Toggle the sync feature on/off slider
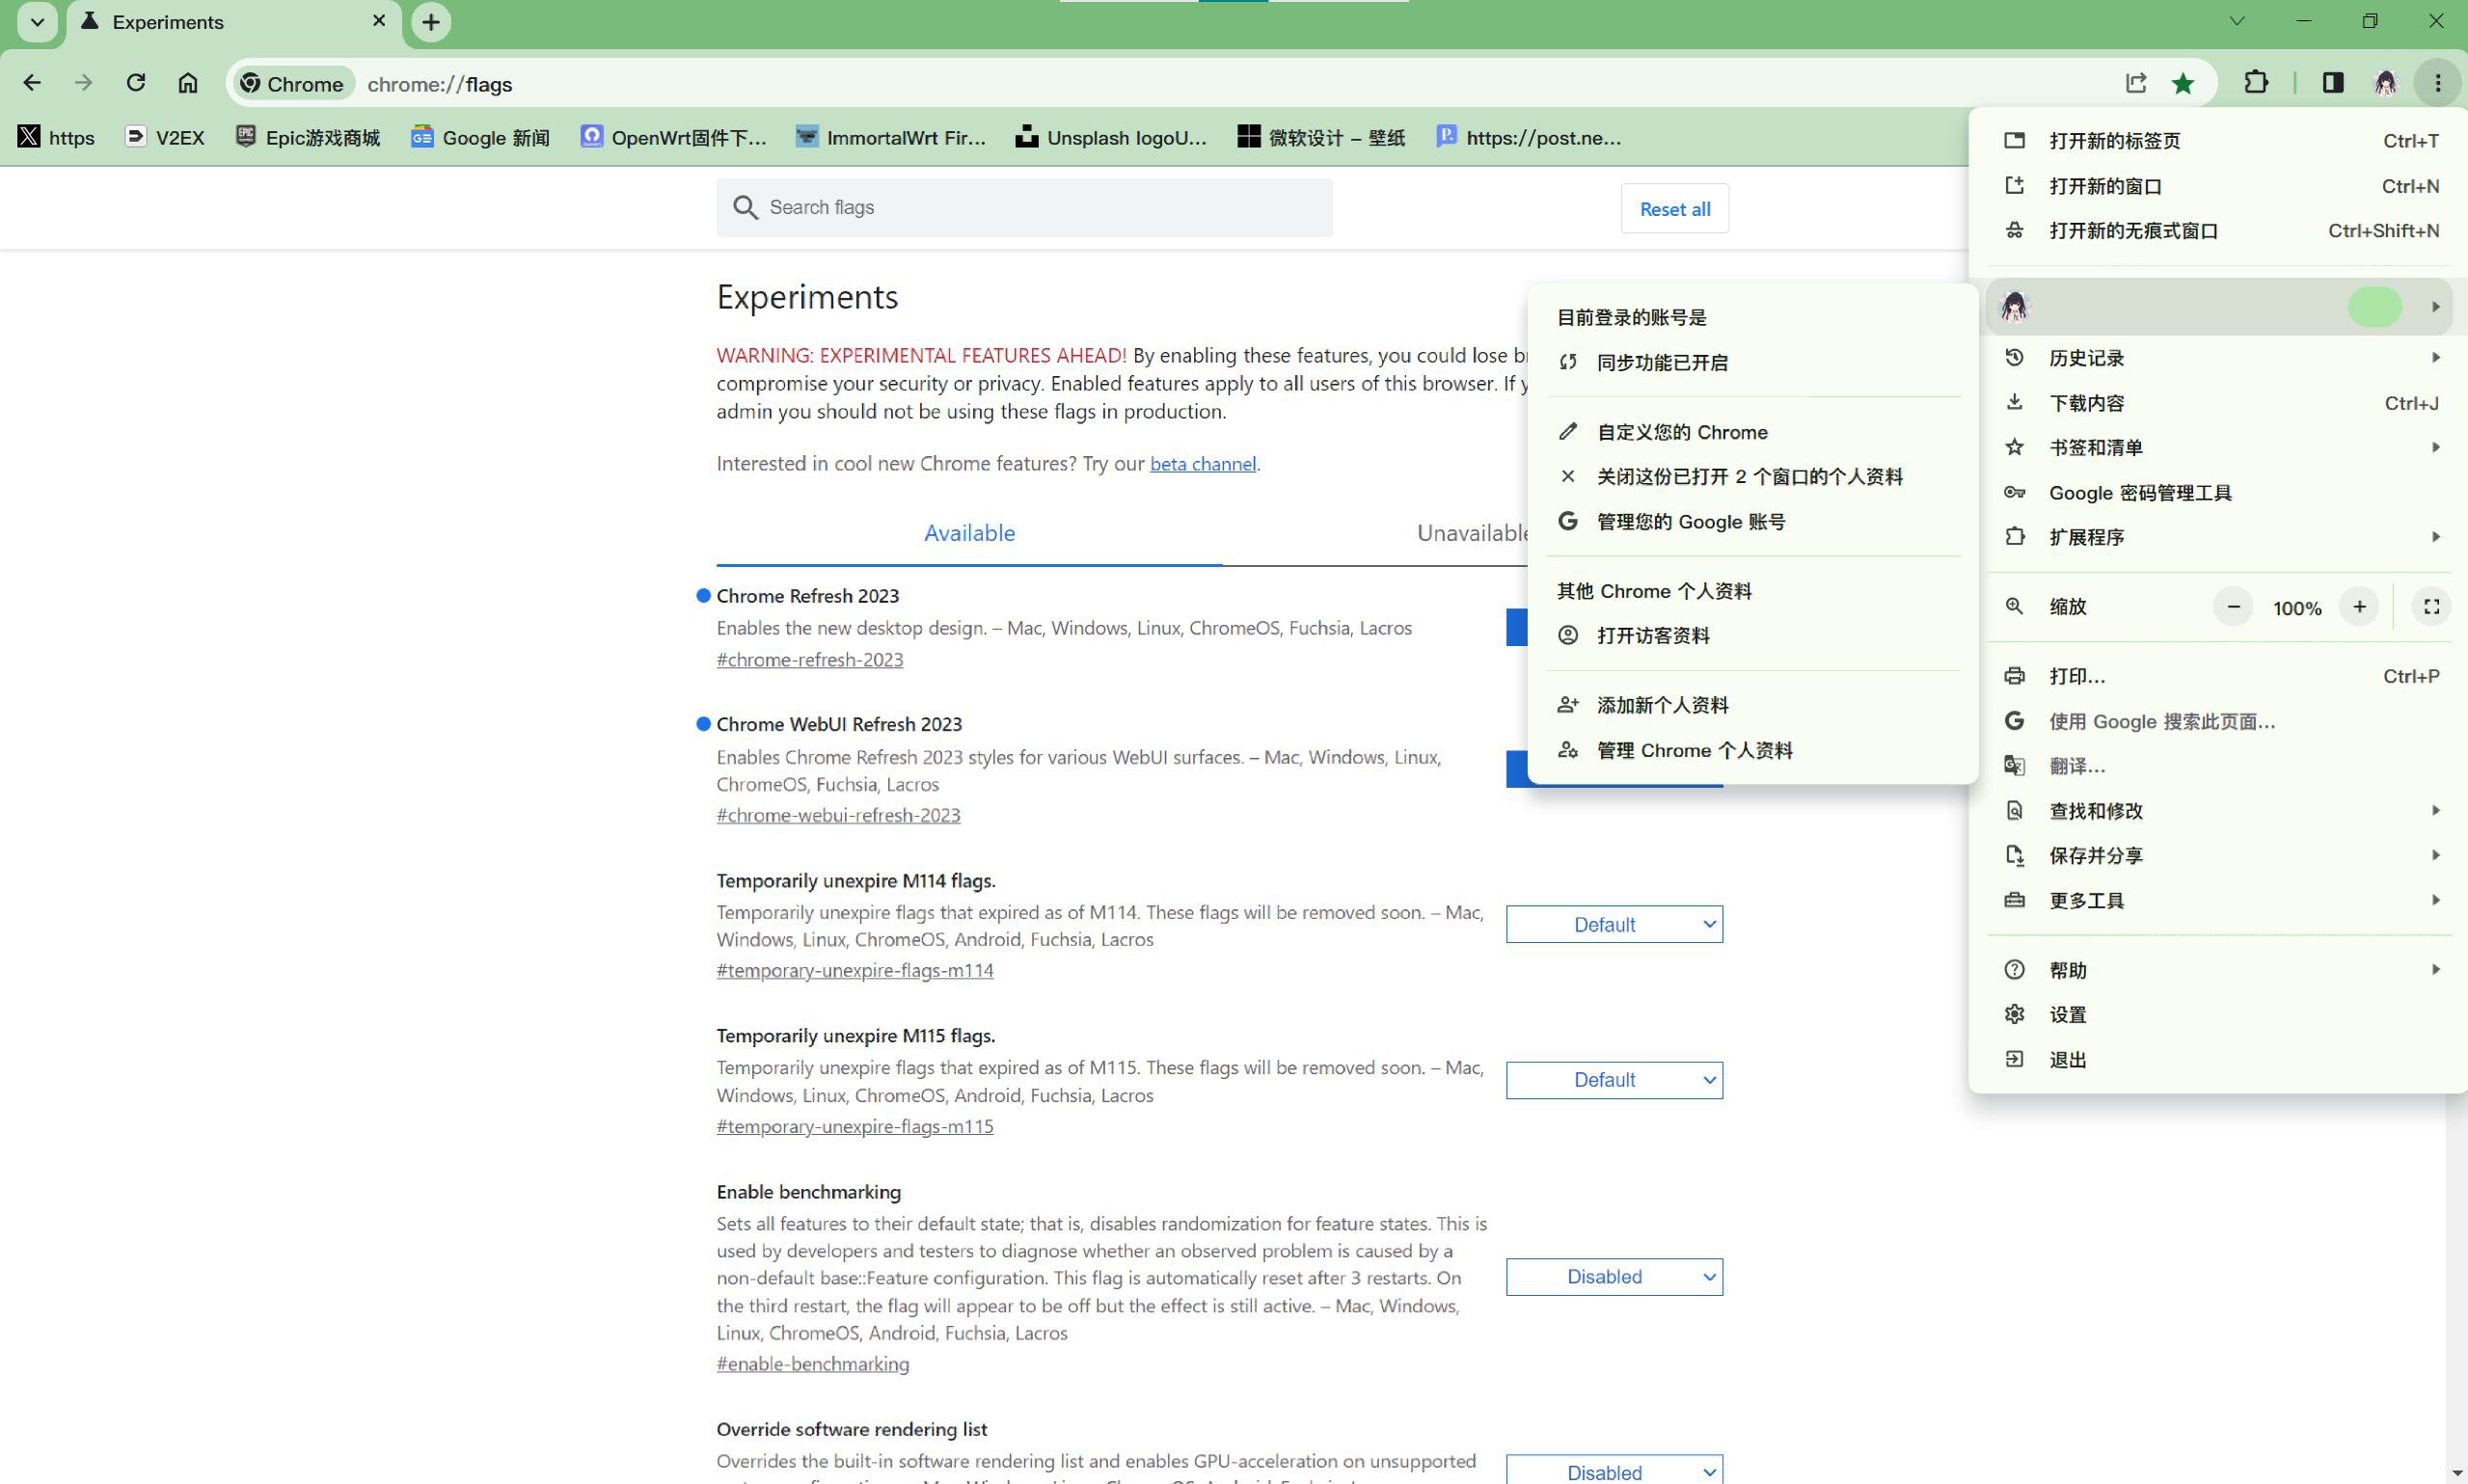 pos(2376,305)
